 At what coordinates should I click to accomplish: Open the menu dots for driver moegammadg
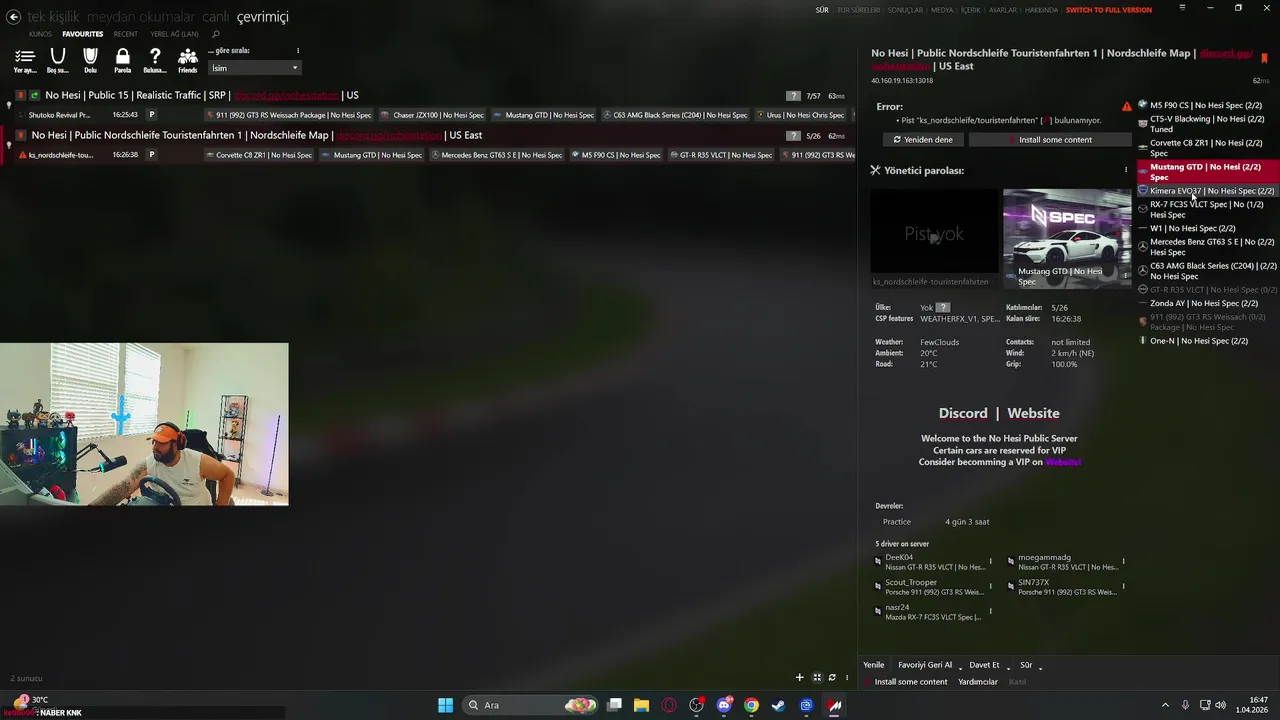(1123, 561)
